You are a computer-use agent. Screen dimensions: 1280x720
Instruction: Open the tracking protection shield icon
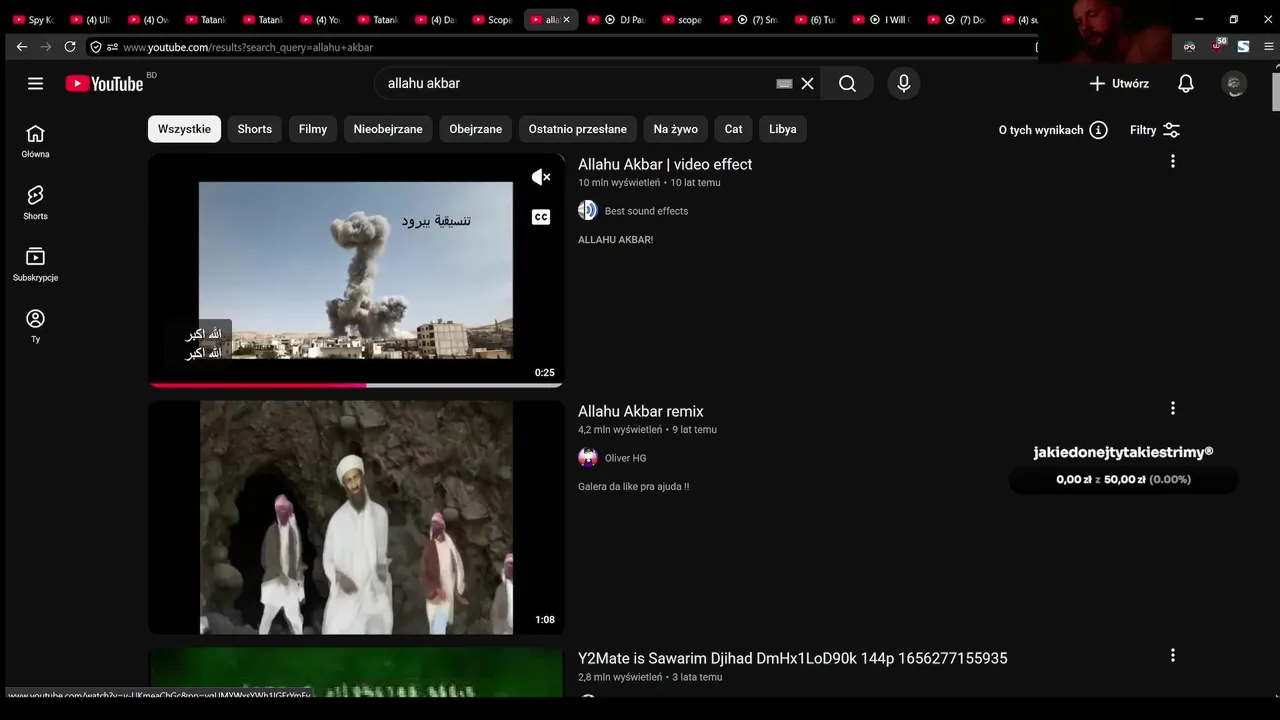pos(96,47)
